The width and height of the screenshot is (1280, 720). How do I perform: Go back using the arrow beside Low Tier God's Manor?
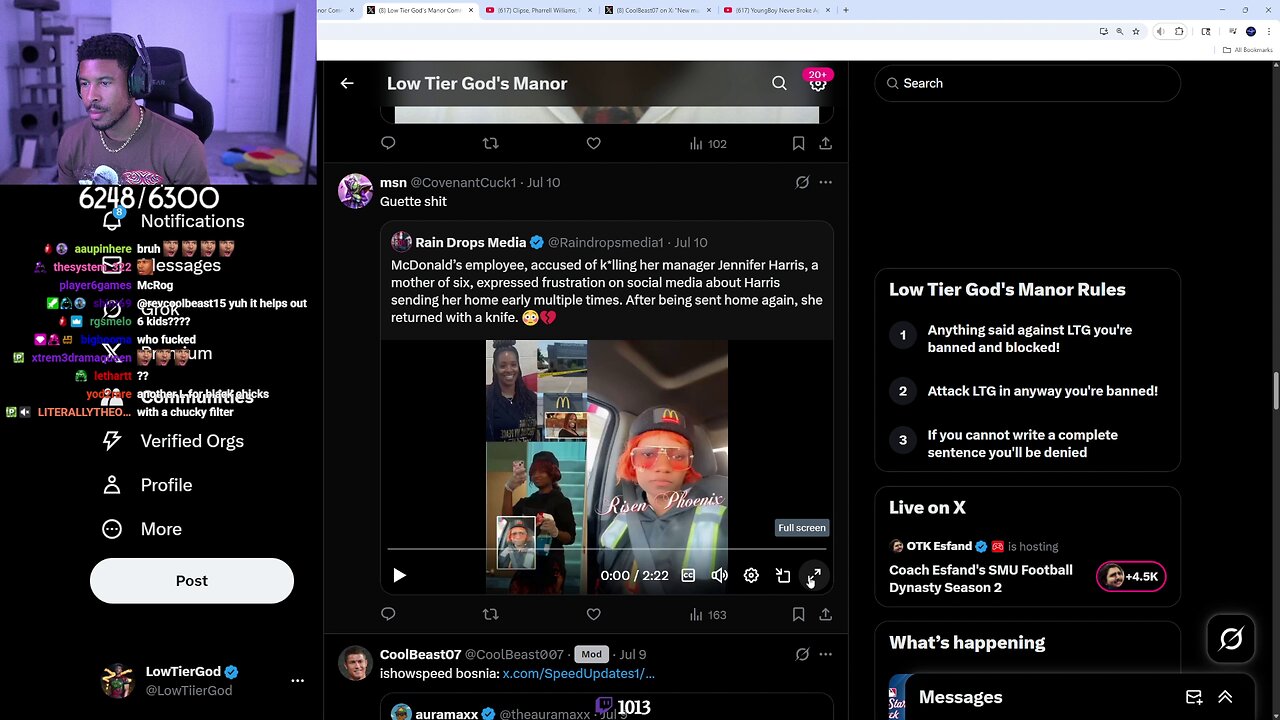[x=347, y=83]
